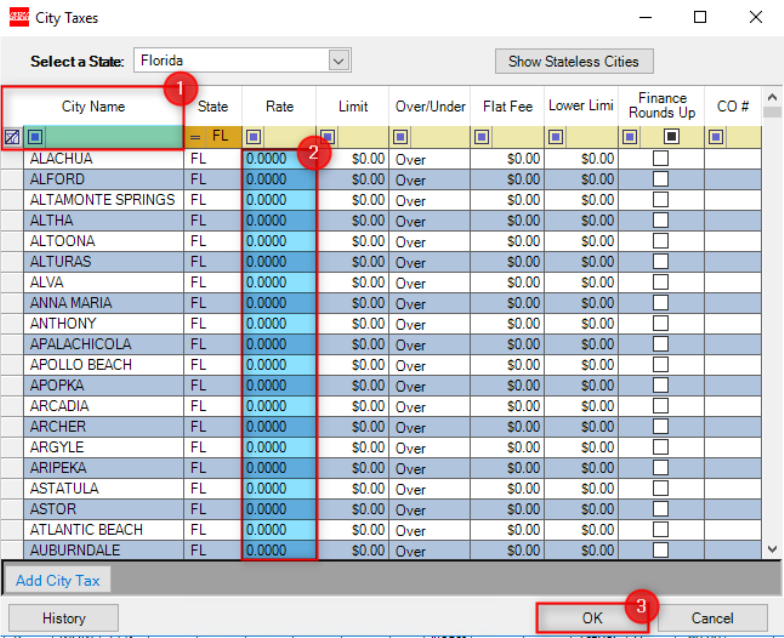Check Finance Rounds Up for ALACHUA
Screen dimensions: 784x638
660,158
